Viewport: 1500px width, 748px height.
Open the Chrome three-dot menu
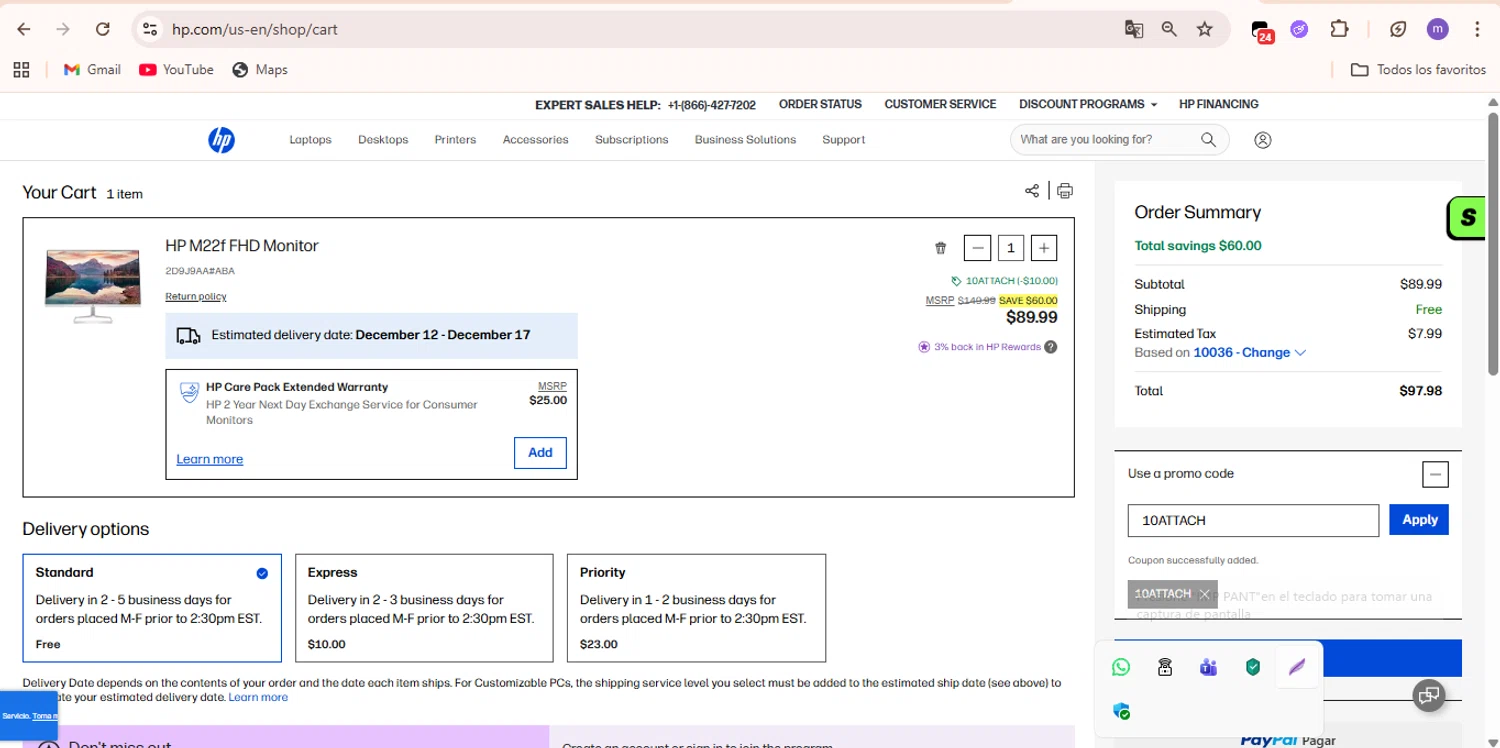[1477, 29]
